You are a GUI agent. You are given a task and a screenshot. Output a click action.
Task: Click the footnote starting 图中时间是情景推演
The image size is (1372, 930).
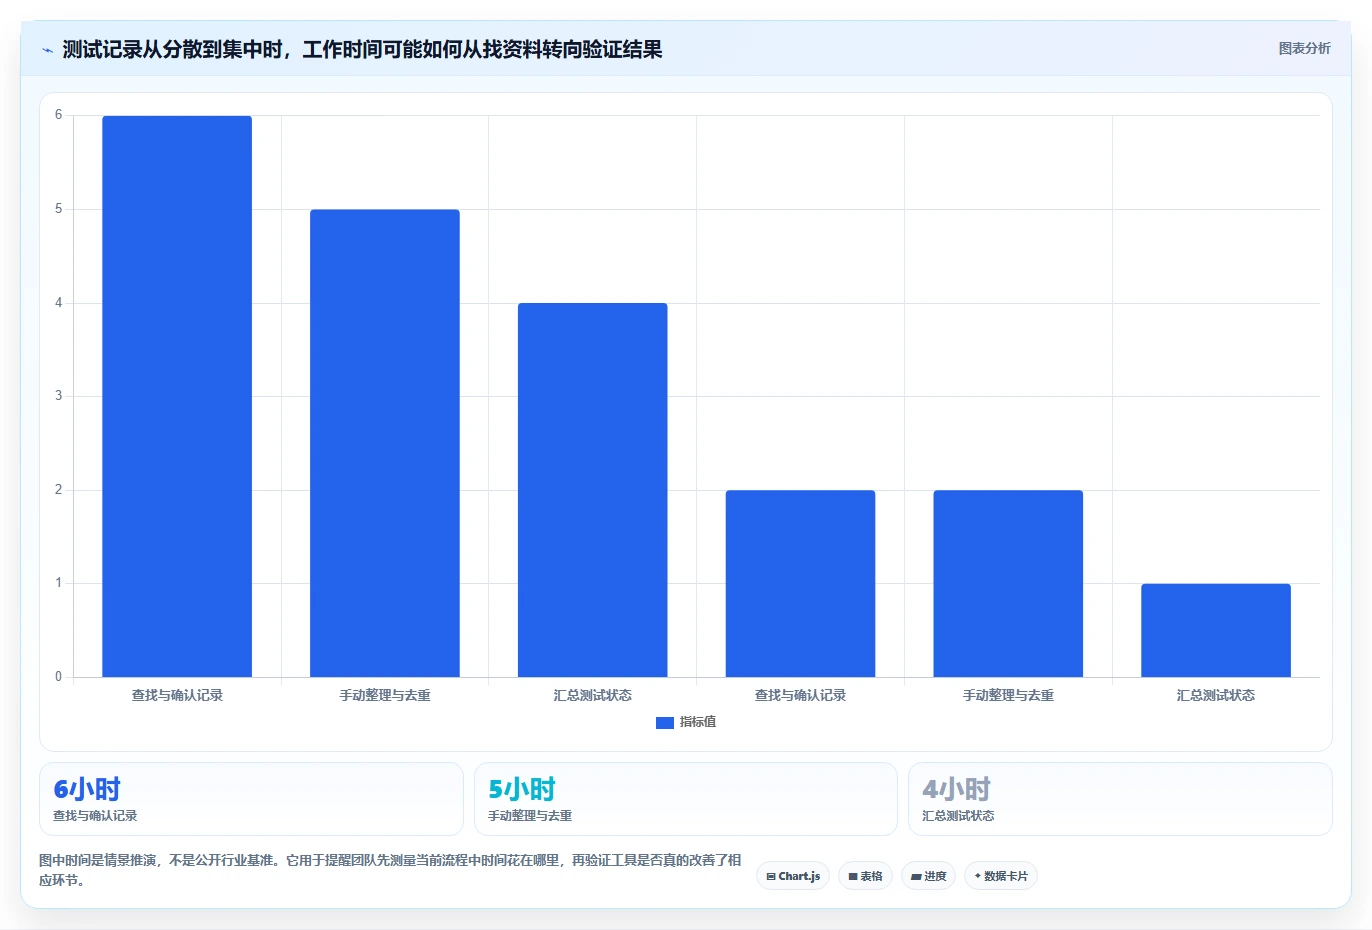390,870
